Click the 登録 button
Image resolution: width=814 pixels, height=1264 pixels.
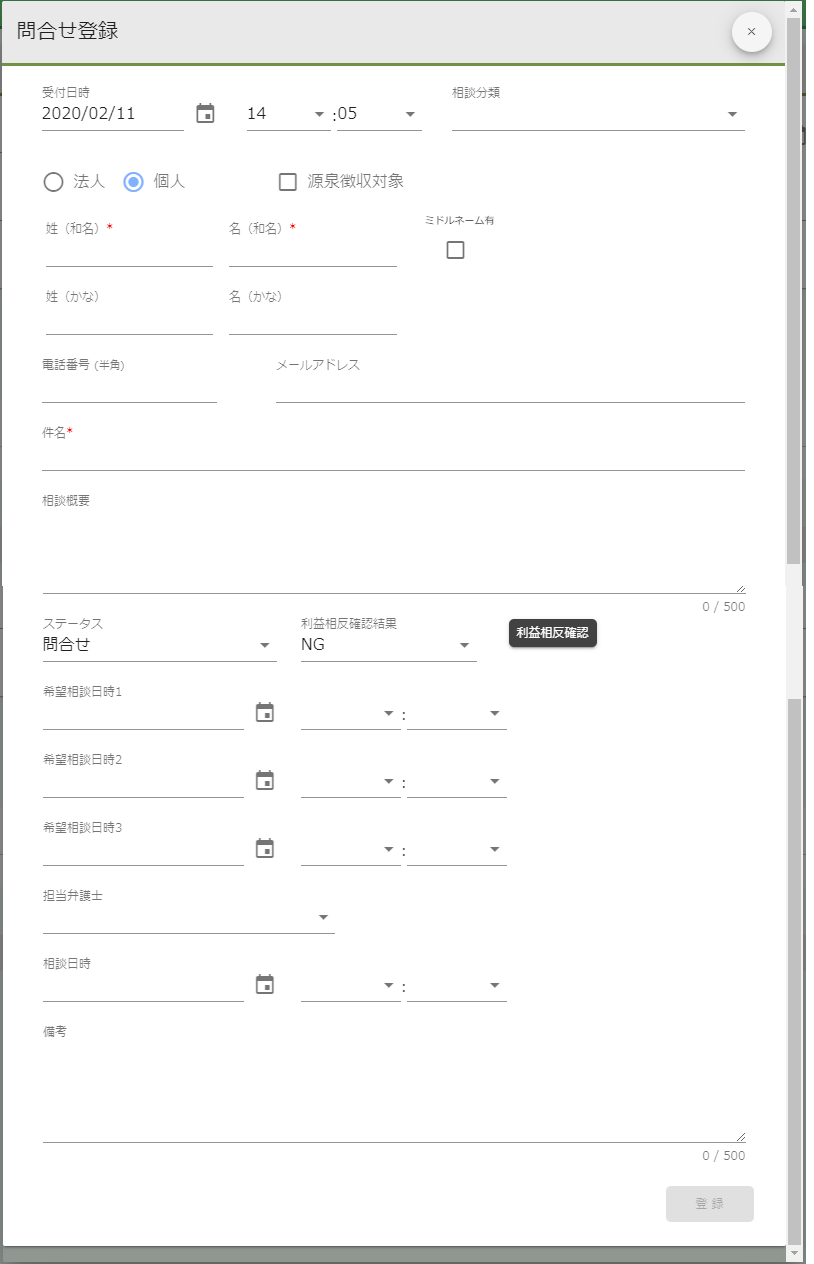tap(709, 1204)
